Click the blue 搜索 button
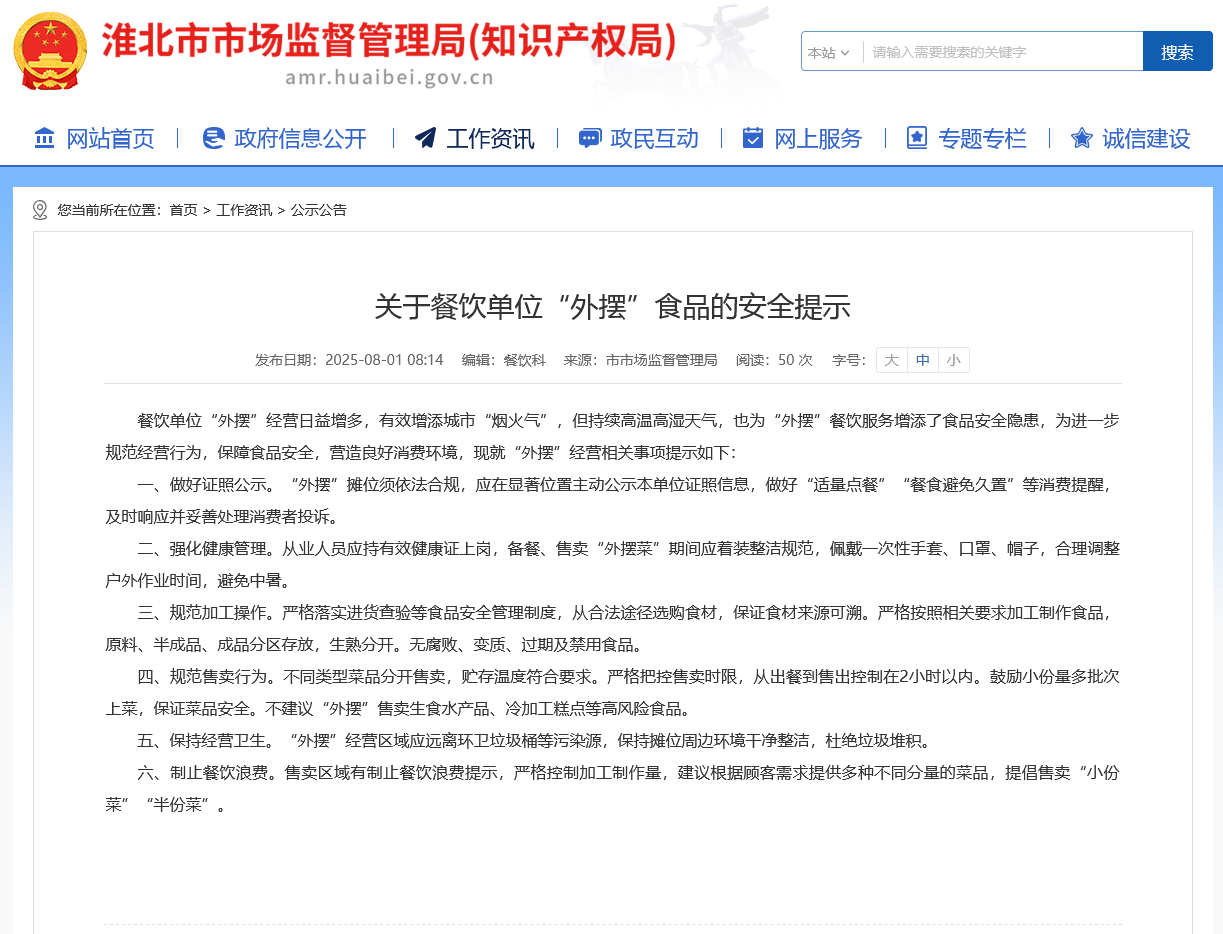Screen dimensions: 1223x934 point(1177,52)
